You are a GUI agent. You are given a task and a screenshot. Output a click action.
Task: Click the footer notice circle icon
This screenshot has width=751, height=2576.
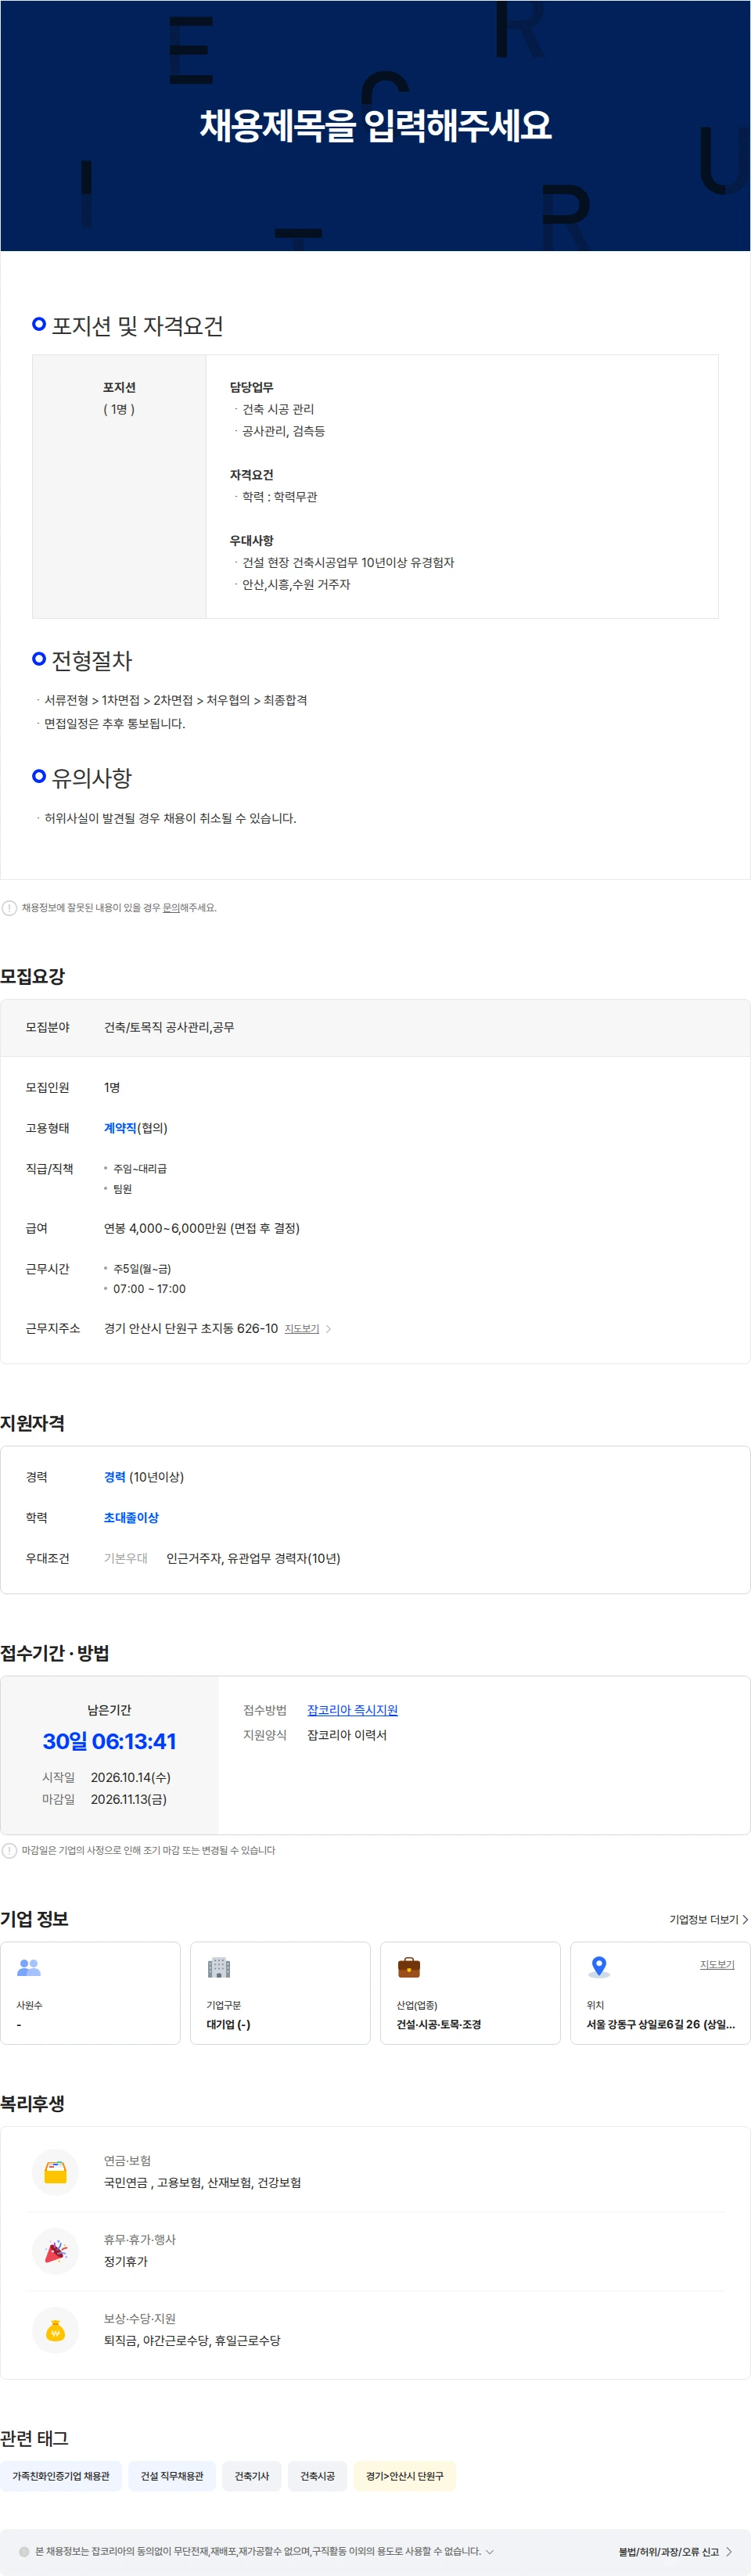tap(24, 2551)
